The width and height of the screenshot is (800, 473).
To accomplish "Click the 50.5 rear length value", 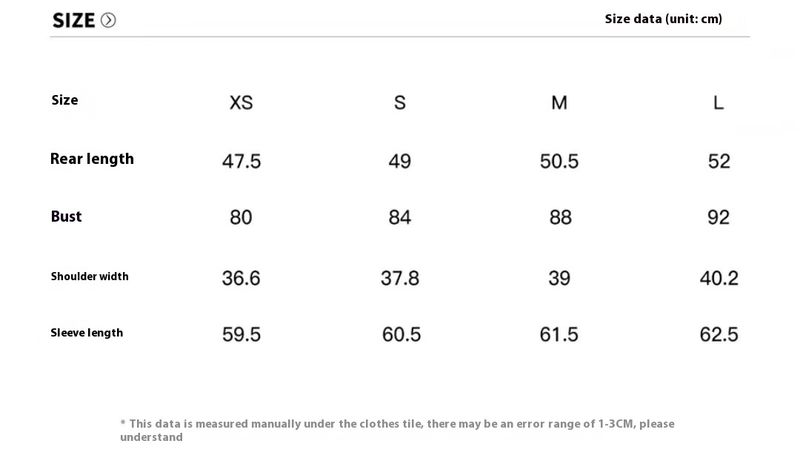I will point(559,161).
